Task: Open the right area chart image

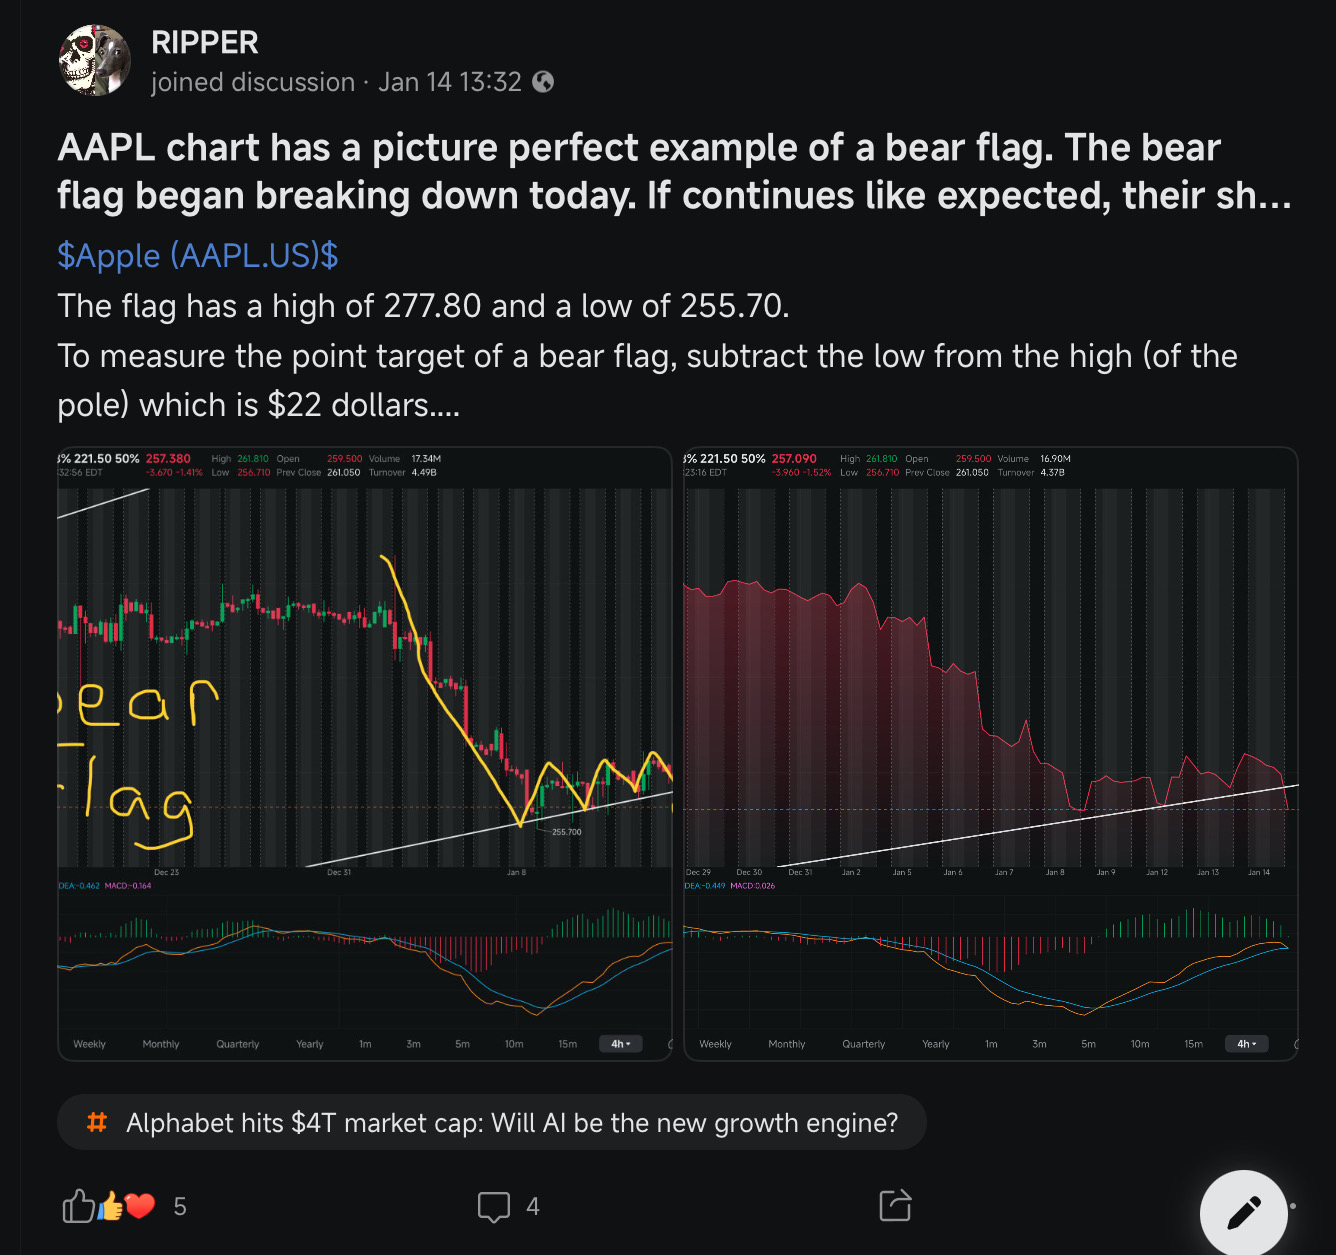Action: pyautogui.click(x=991, y=753)
